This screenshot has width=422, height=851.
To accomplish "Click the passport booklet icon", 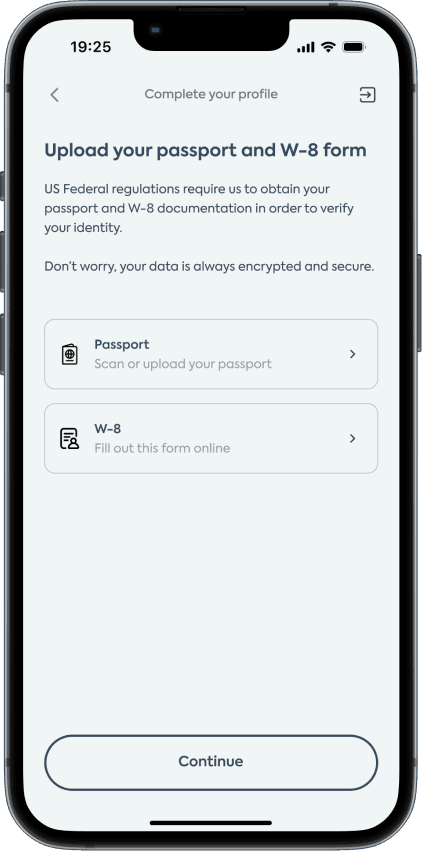I will tap(69, 354).
